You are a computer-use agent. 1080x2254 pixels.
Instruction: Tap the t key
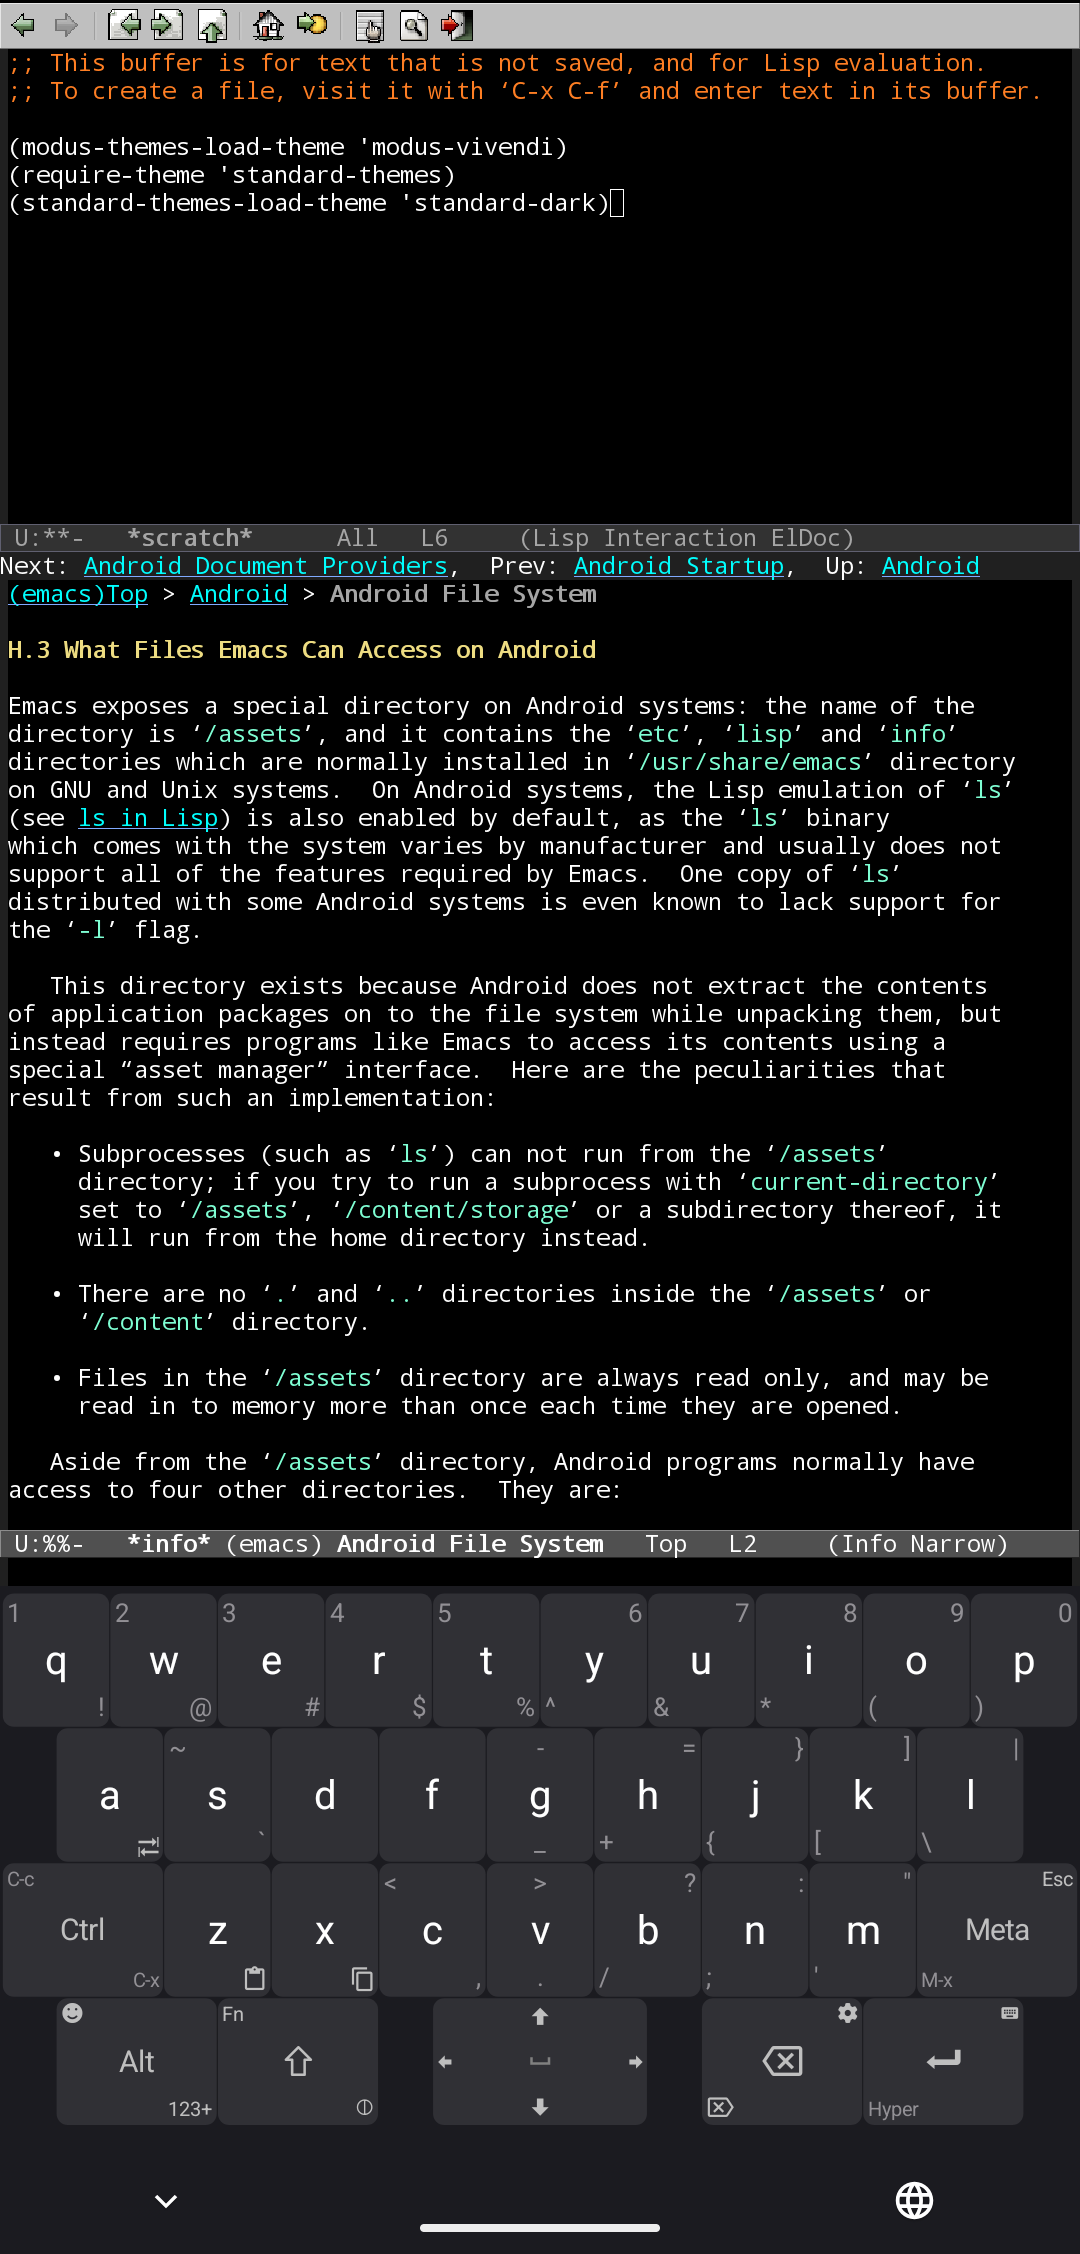(486, 1661)
